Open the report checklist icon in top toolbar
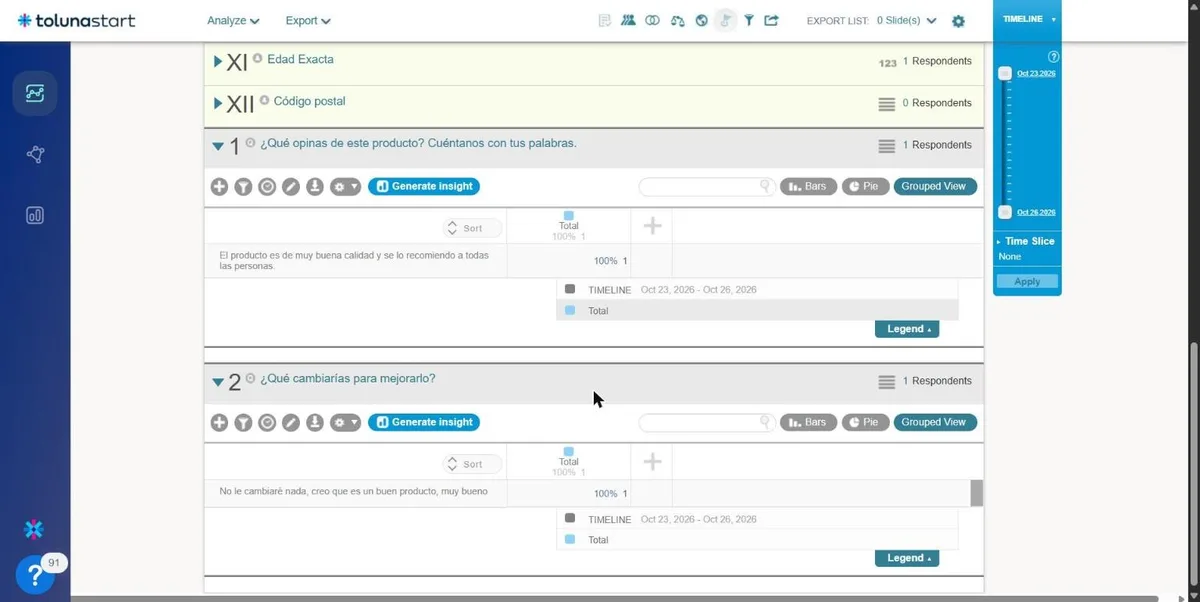Viewport: 1200px width, 602px height. coord(604,20)
